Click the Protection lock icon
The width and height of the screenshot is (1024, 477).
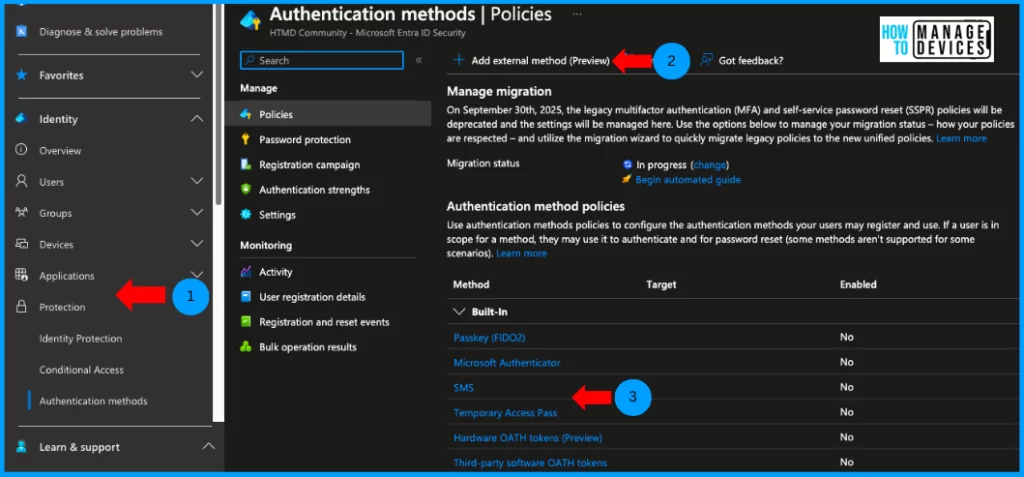click(21, 306)
